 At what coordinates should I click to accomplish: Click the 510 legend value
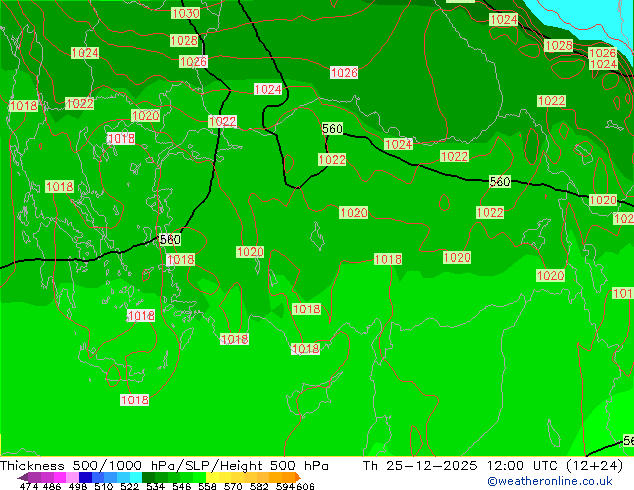104,486
